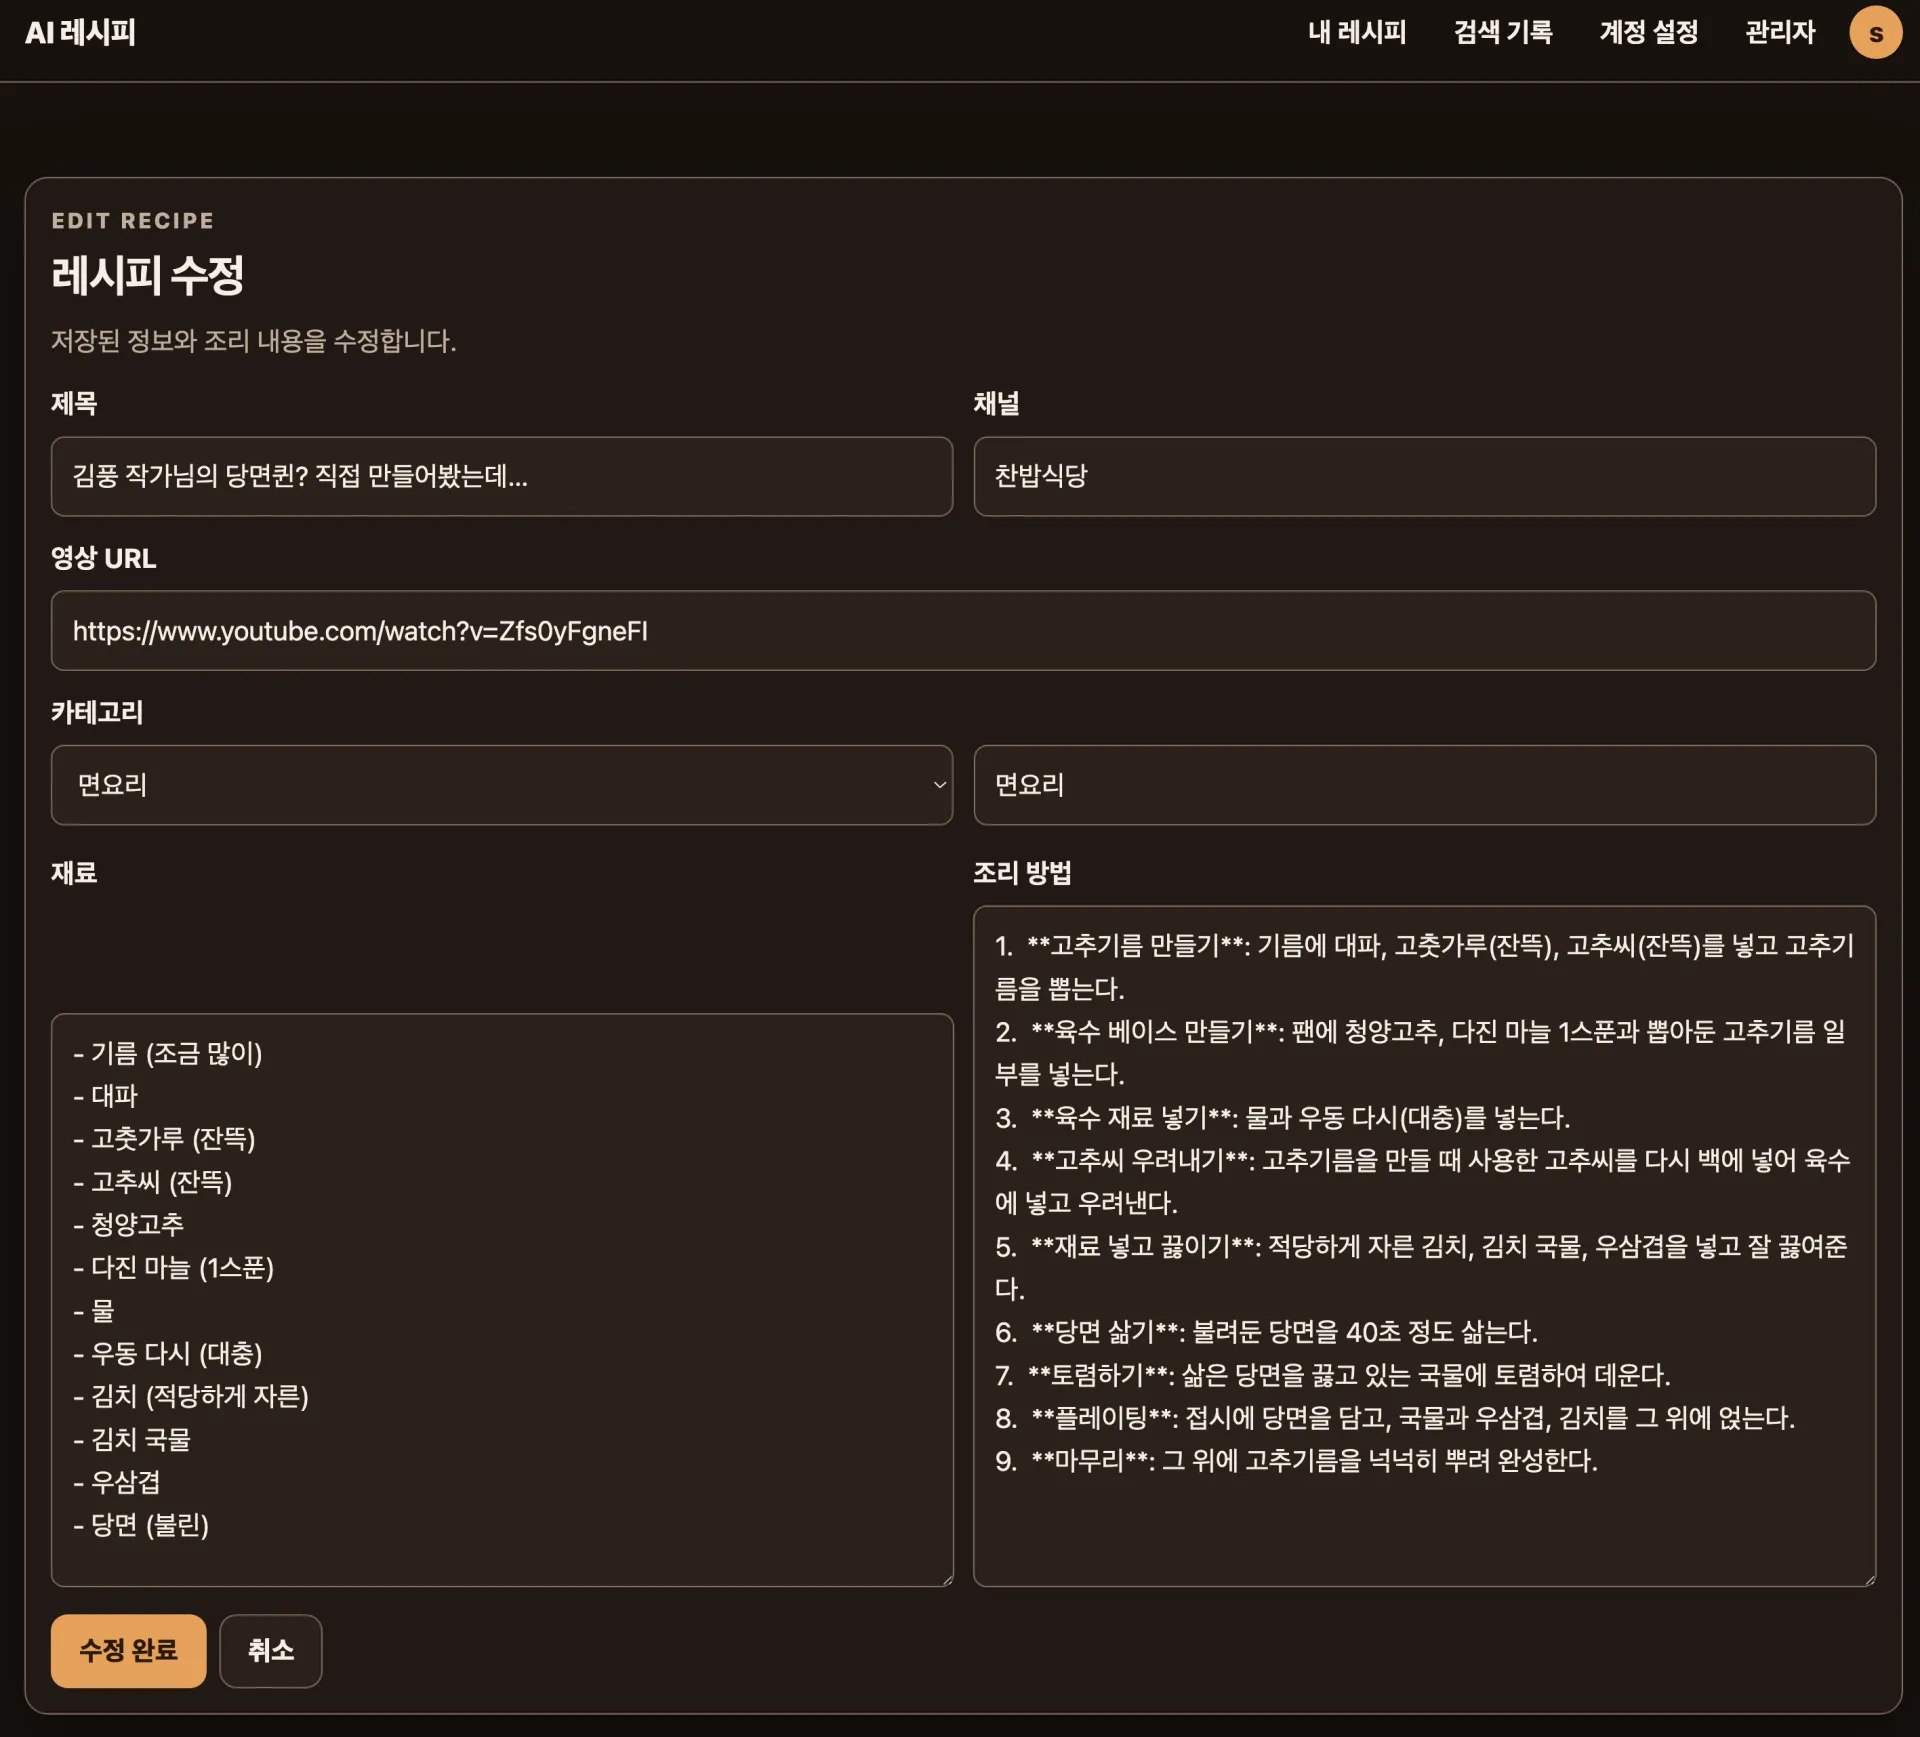
Task: Click the ingredient '- 우동 다시 (대충)'
Action: (168, 1353)
